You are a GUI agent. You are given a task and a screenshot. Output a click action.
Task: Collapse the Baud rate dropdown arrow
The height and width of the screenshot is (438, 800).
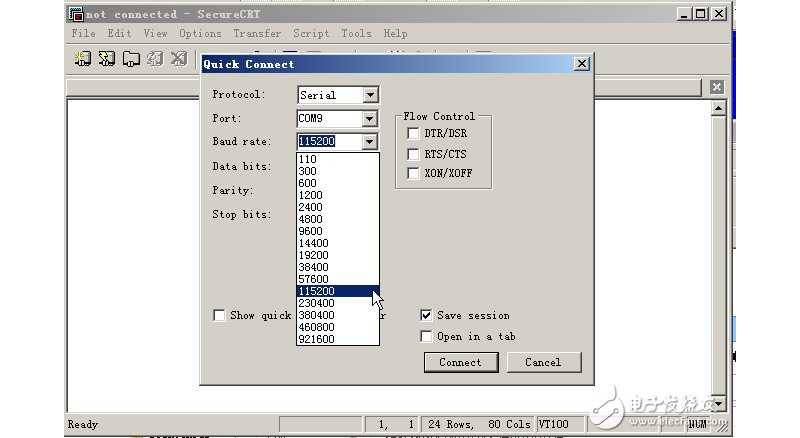(370, 141)
